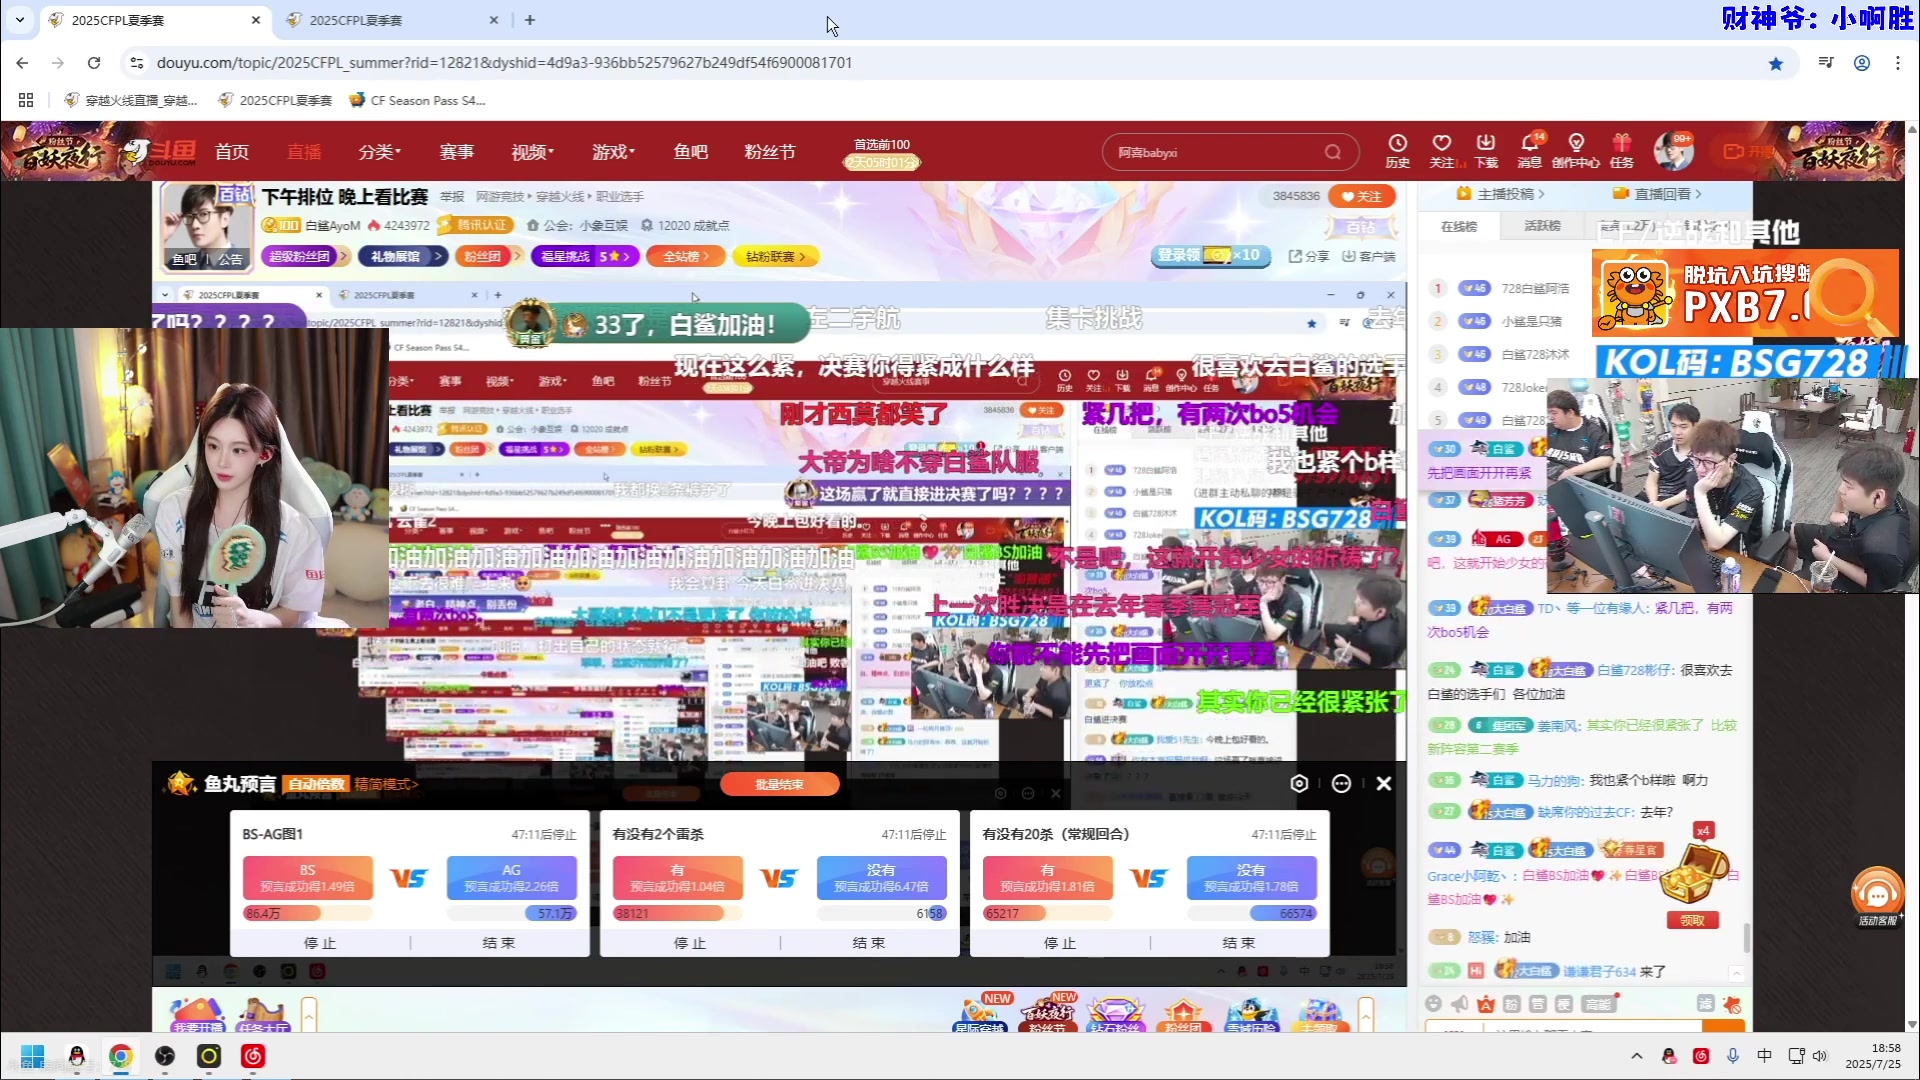The image size is (1920, 1080).
Task: Close the 鱼丸预言 prediction panel
Action: tap(1384, 784)
